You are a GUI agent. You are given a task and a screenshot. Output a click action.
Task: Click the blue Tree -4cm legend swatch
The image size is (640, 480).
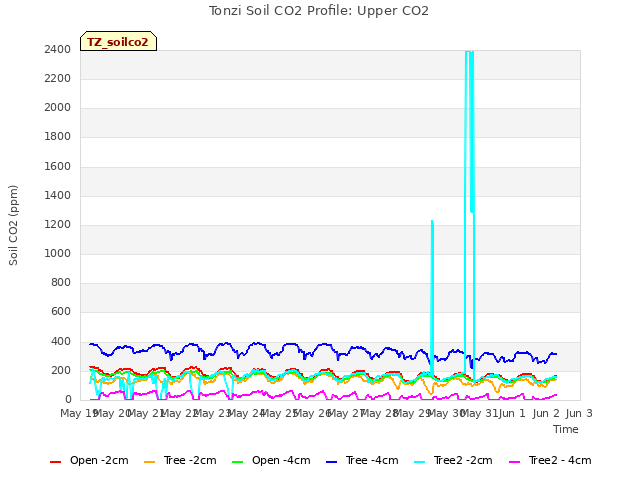pyautogui.click(x=332, y=462)
